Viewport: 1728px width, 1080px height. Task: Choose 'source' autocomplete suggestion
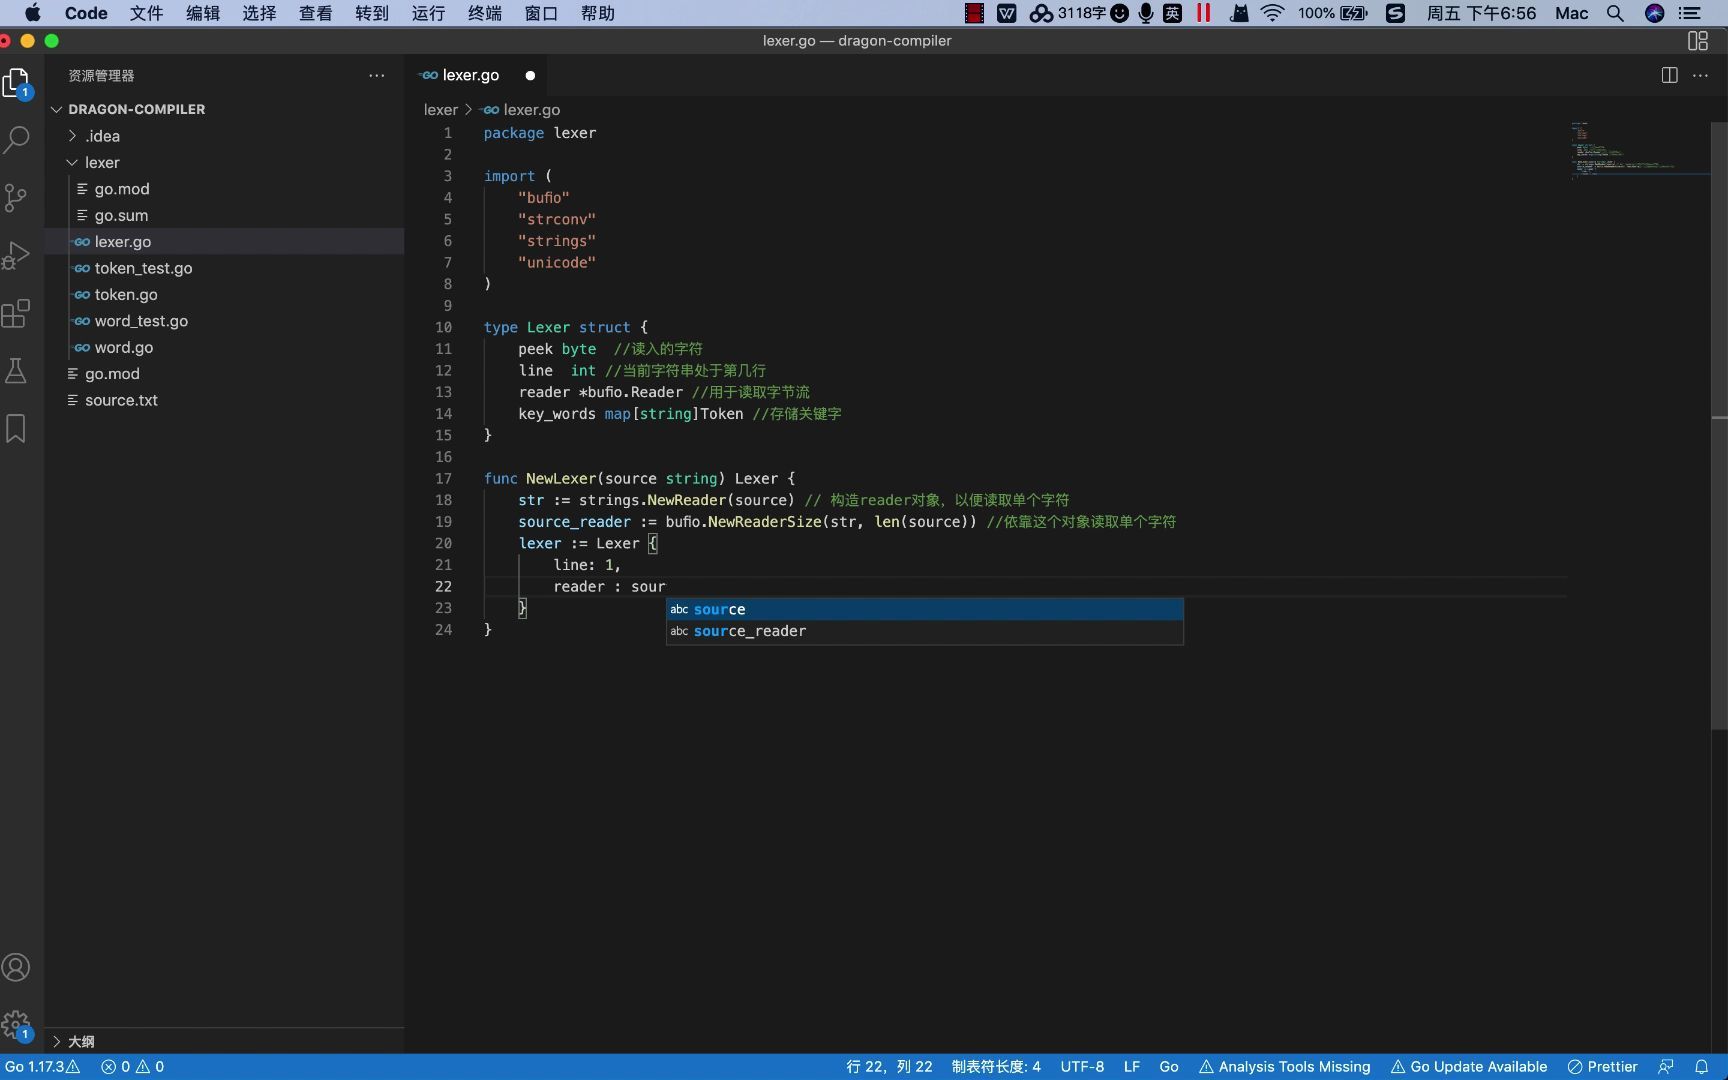coord(925,609)
